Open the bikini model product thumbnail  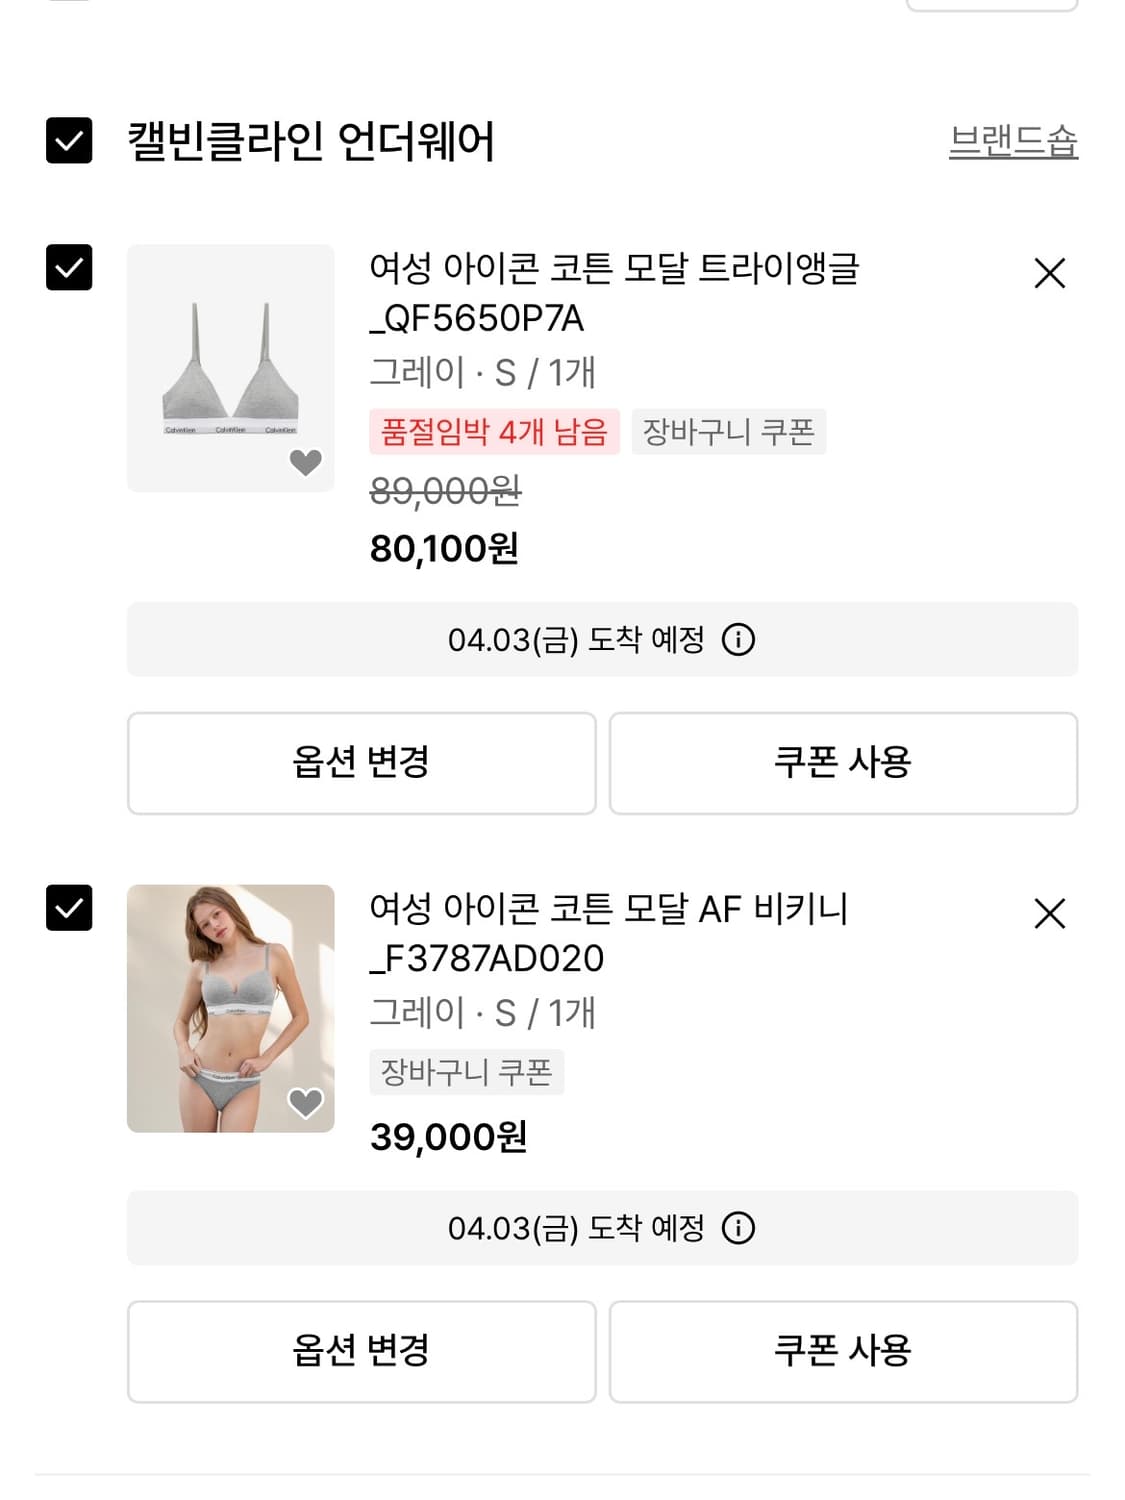(x=230, y=1008)
